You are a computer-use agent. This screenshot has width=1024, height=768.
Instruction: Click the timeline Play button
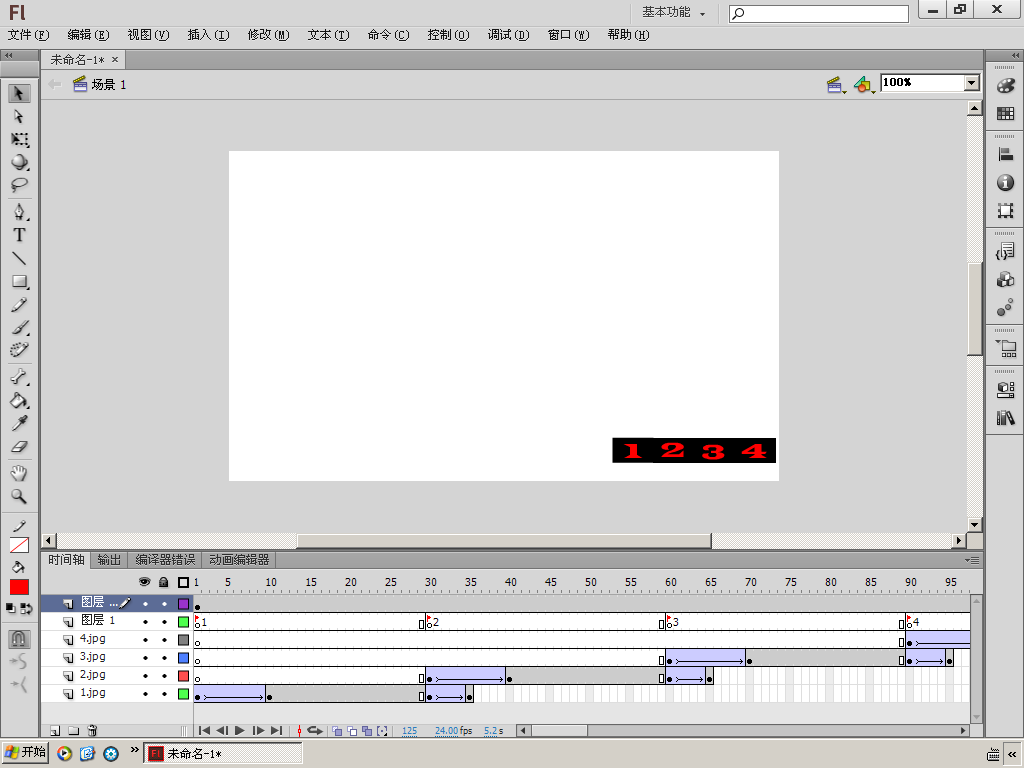(x=240, y=731)
